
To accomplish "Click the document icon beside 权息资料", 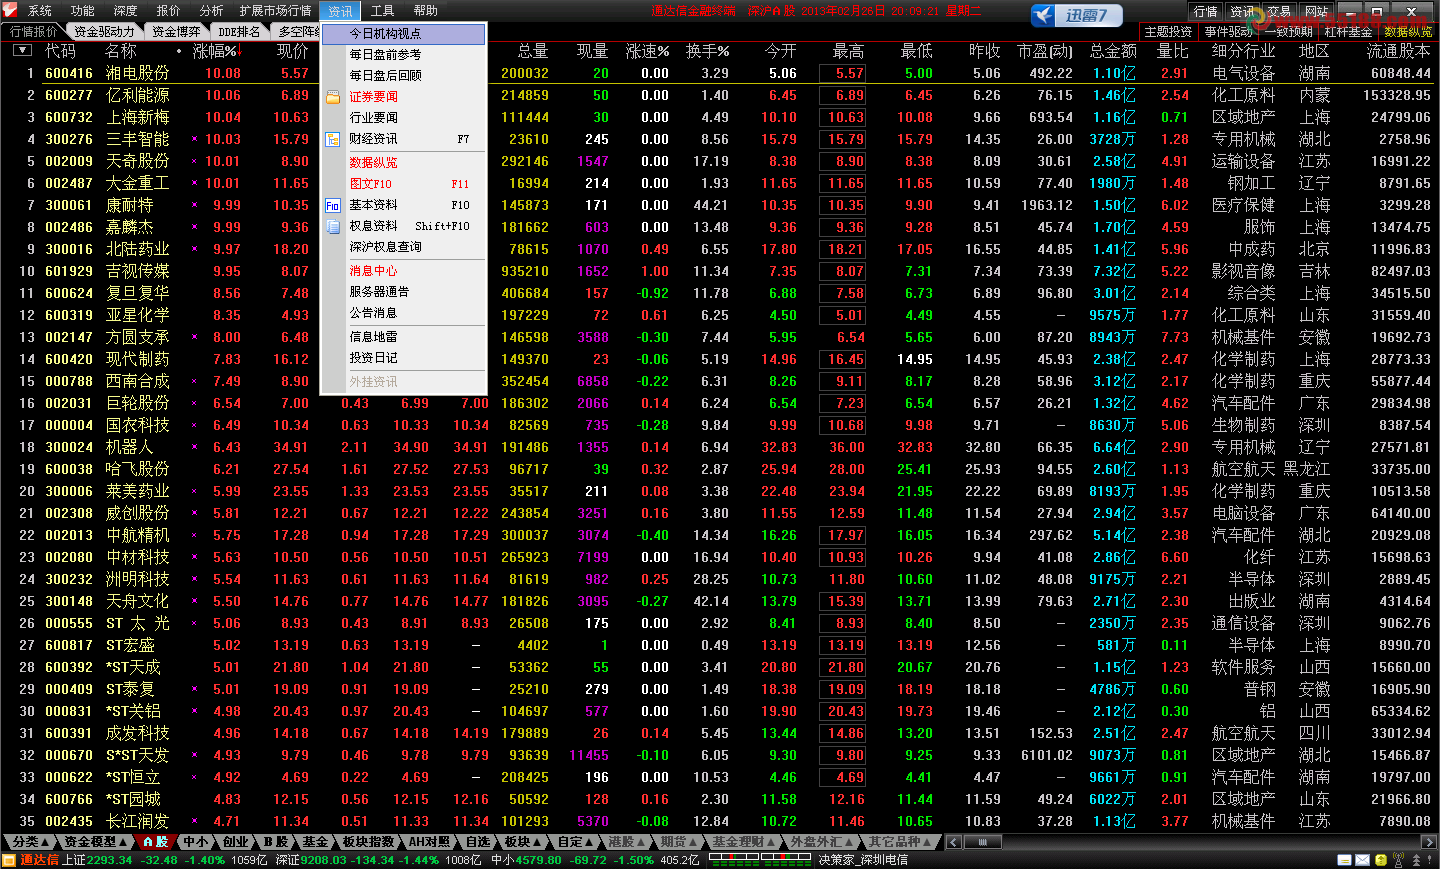I will [x=333, y=227].
